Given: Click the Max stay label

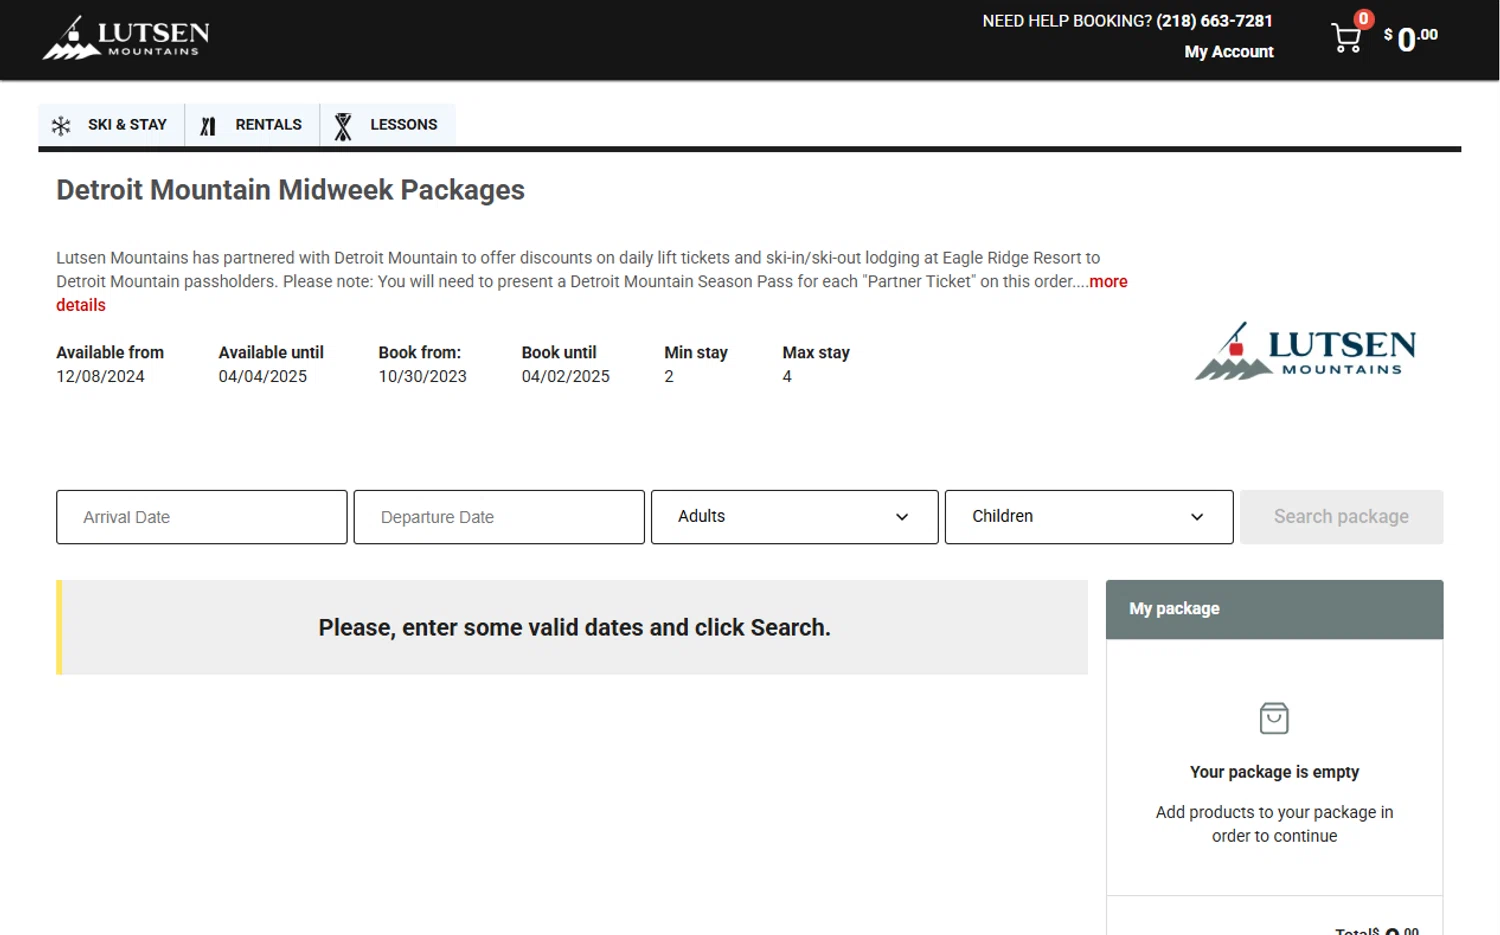Looking at the screenshot, I should pyautogui.click(x=816, y=353).
